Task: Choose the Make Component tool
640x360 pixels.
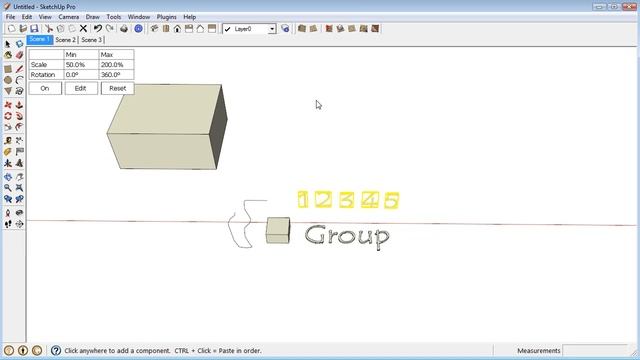Action: coord(19,44)
